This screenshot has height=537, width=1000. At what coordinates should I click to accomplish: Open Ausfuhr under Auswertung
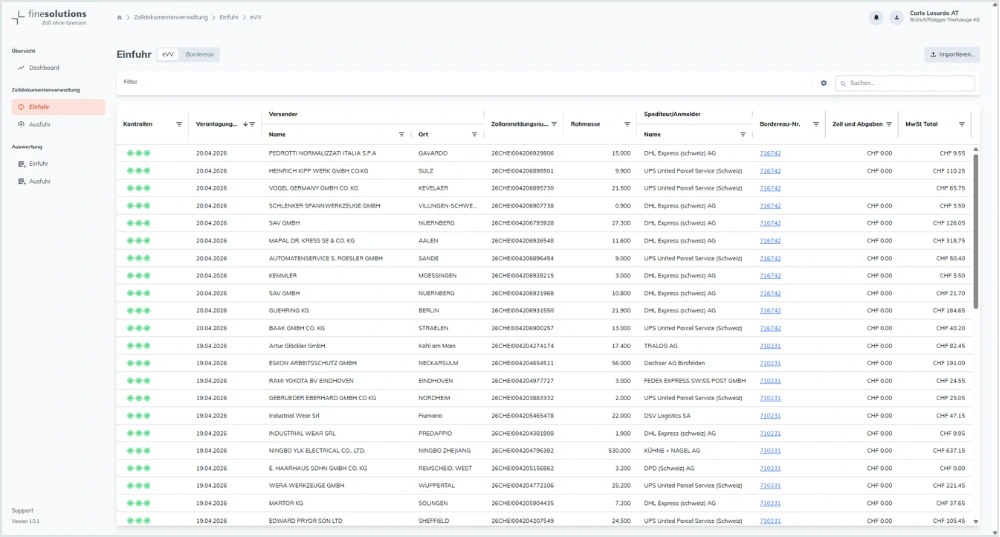pos(40,182)
